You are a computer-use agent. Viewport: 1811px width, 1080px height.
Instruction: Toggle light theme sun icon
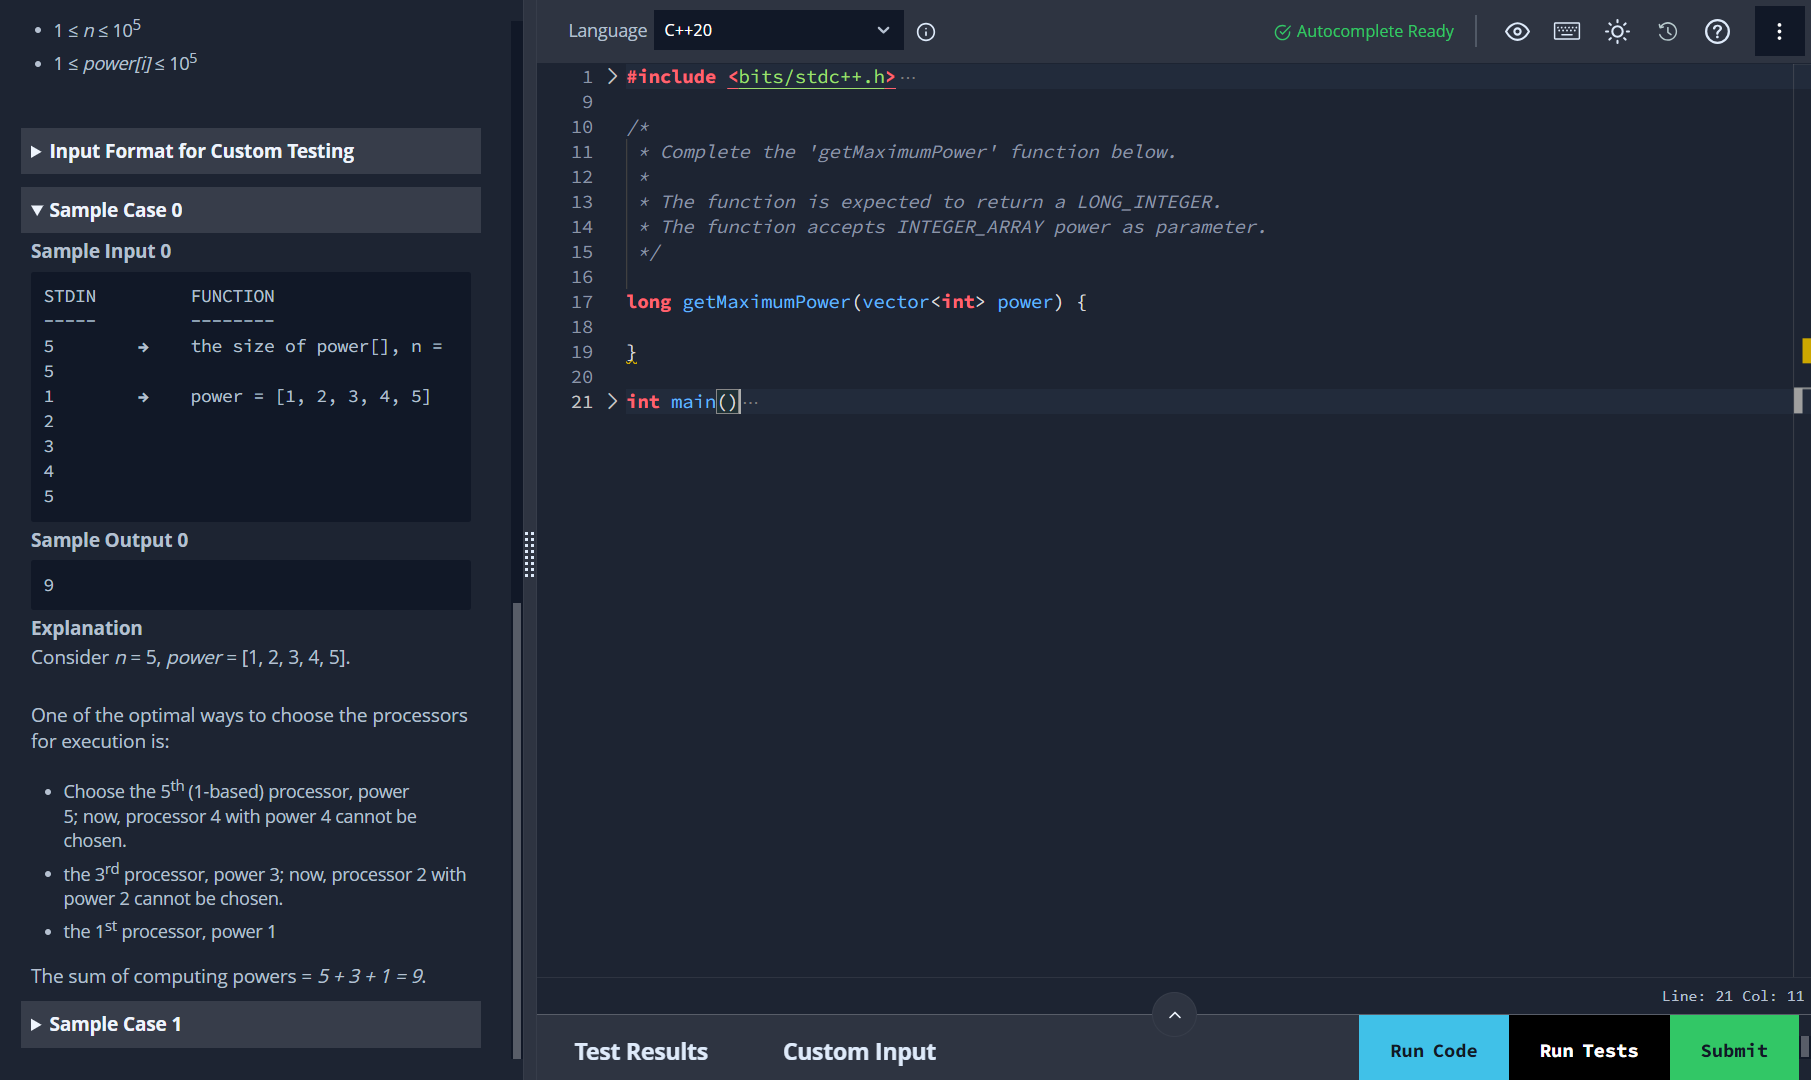pyautogui.click(x=1617, y=32)
